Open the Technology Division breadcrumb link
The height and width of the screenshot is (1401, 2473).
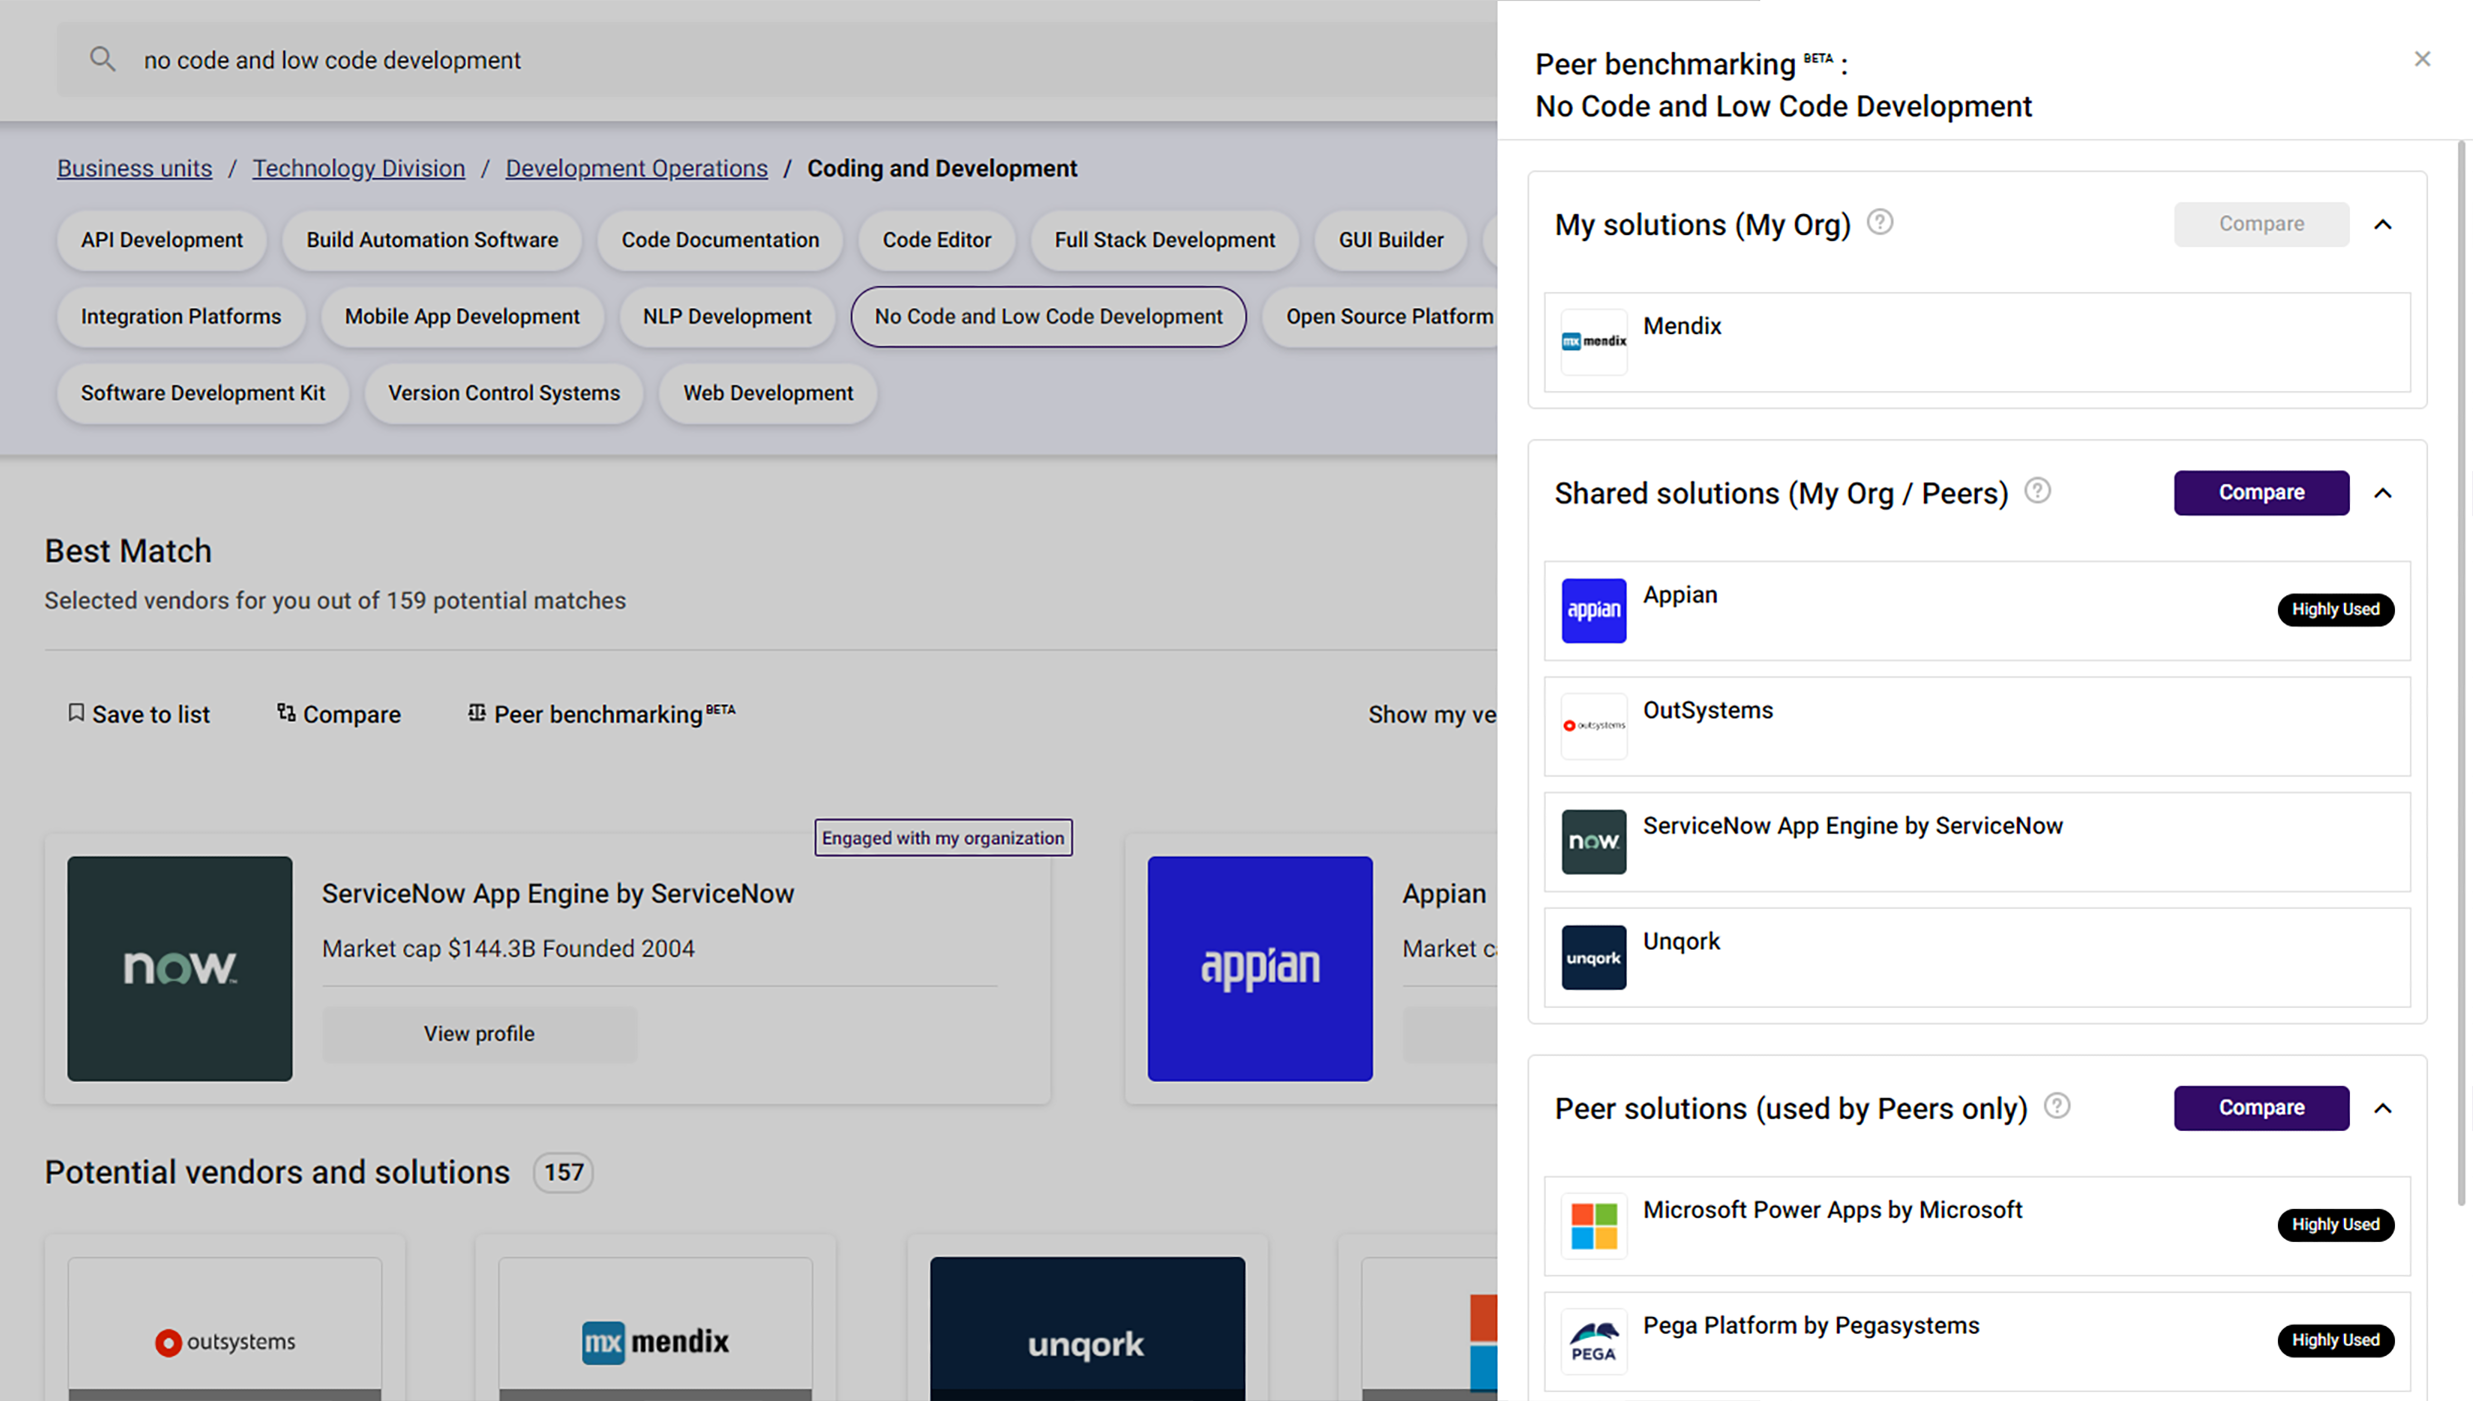(x=358, y=168)
